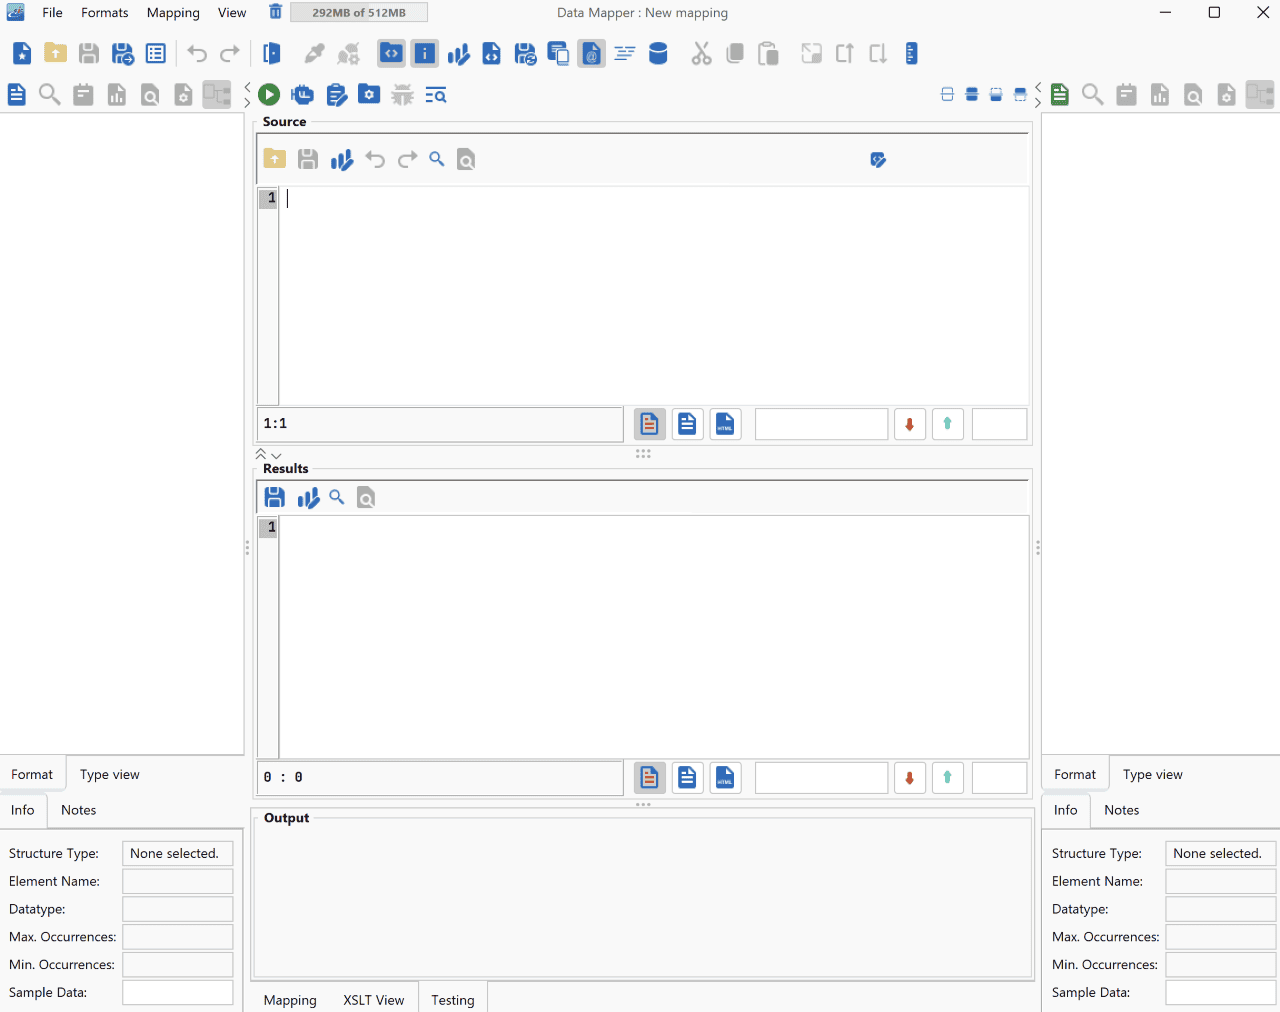Viewport: 1280px width, 1012px height.
Task: Click the magnifier in right format toolbar
Action: 1093,95
